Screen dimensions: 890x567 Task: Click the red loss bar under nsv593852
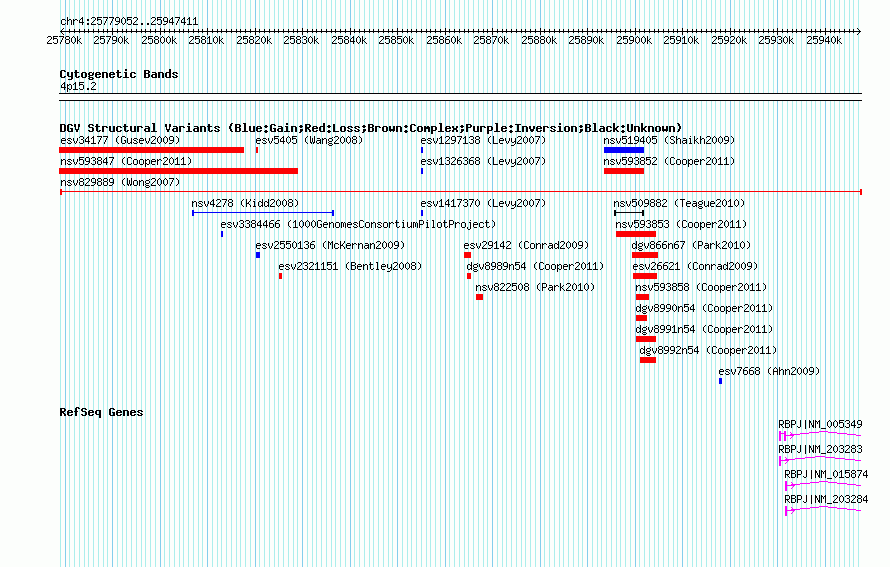point(624,171)
